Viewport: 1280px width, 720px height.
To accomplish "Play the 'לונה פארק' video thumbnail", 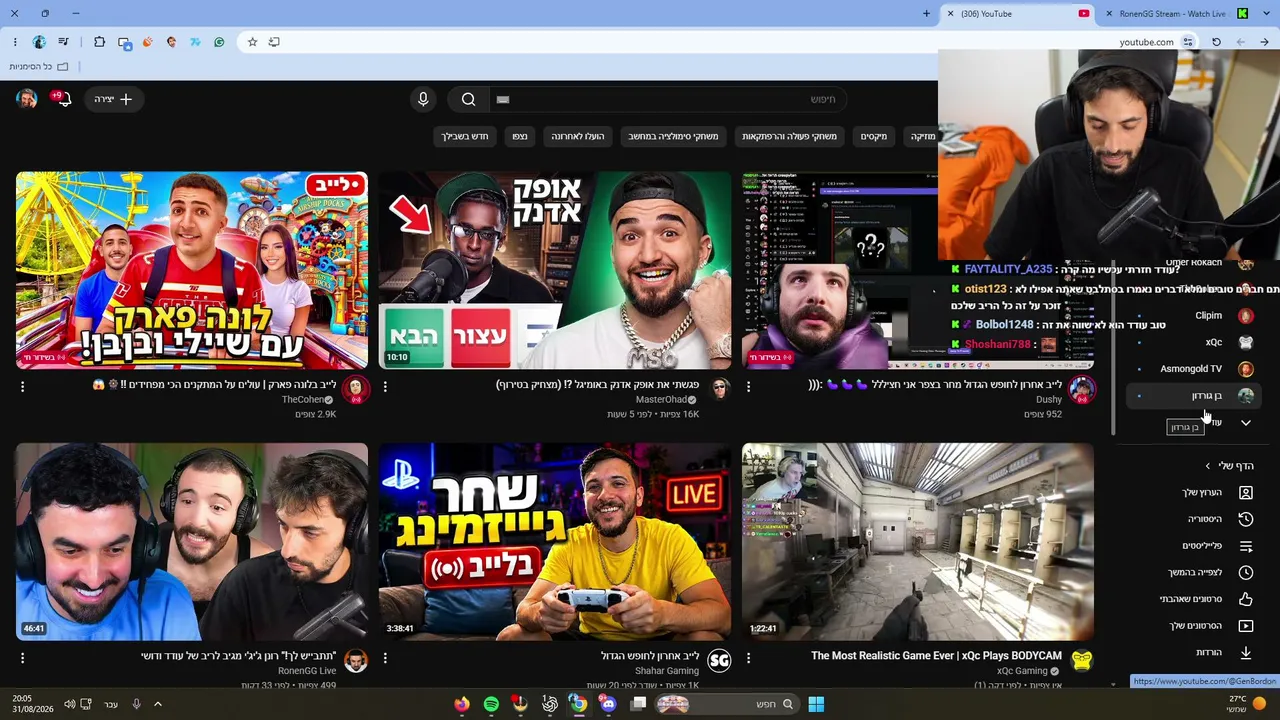I will tap(192, 270).
